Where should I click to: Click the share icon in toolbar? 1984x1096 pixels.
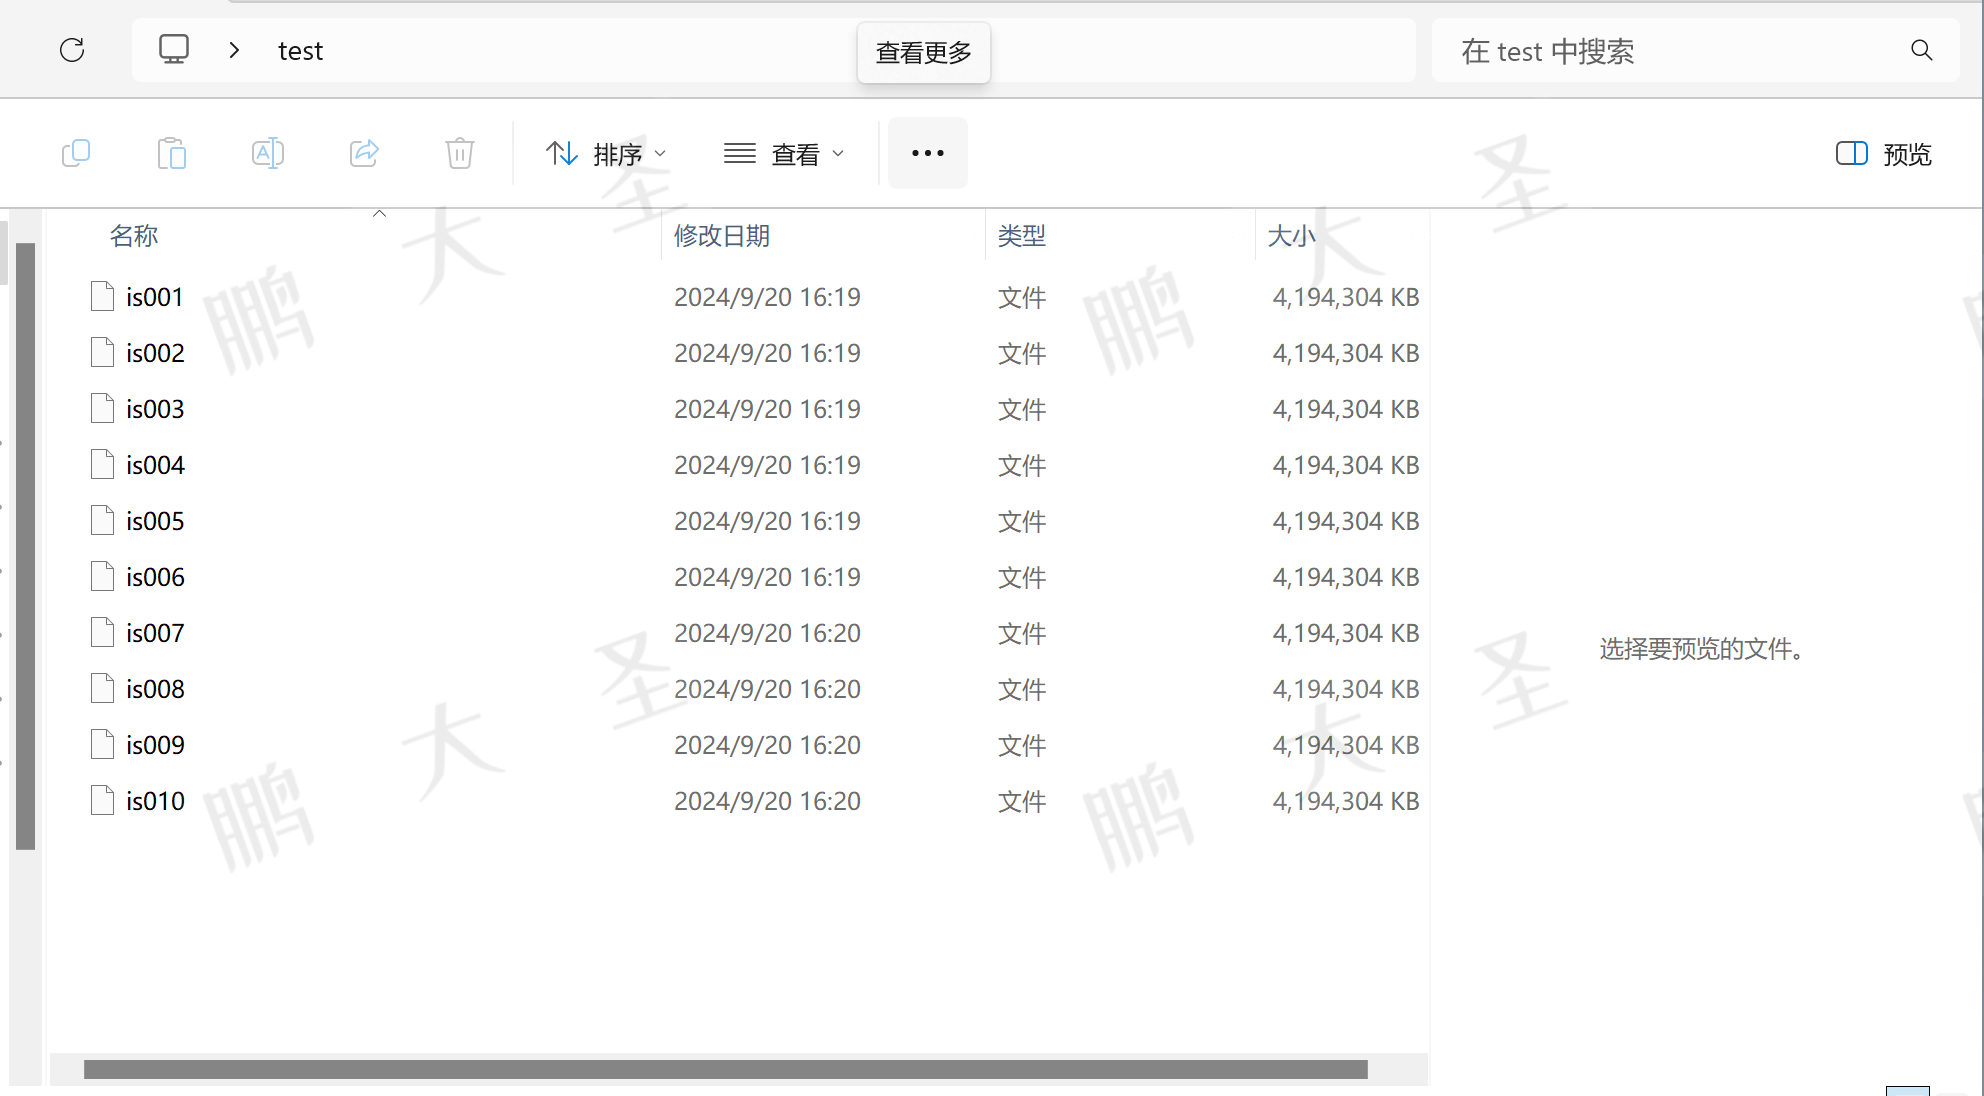[x=364, y=153]
